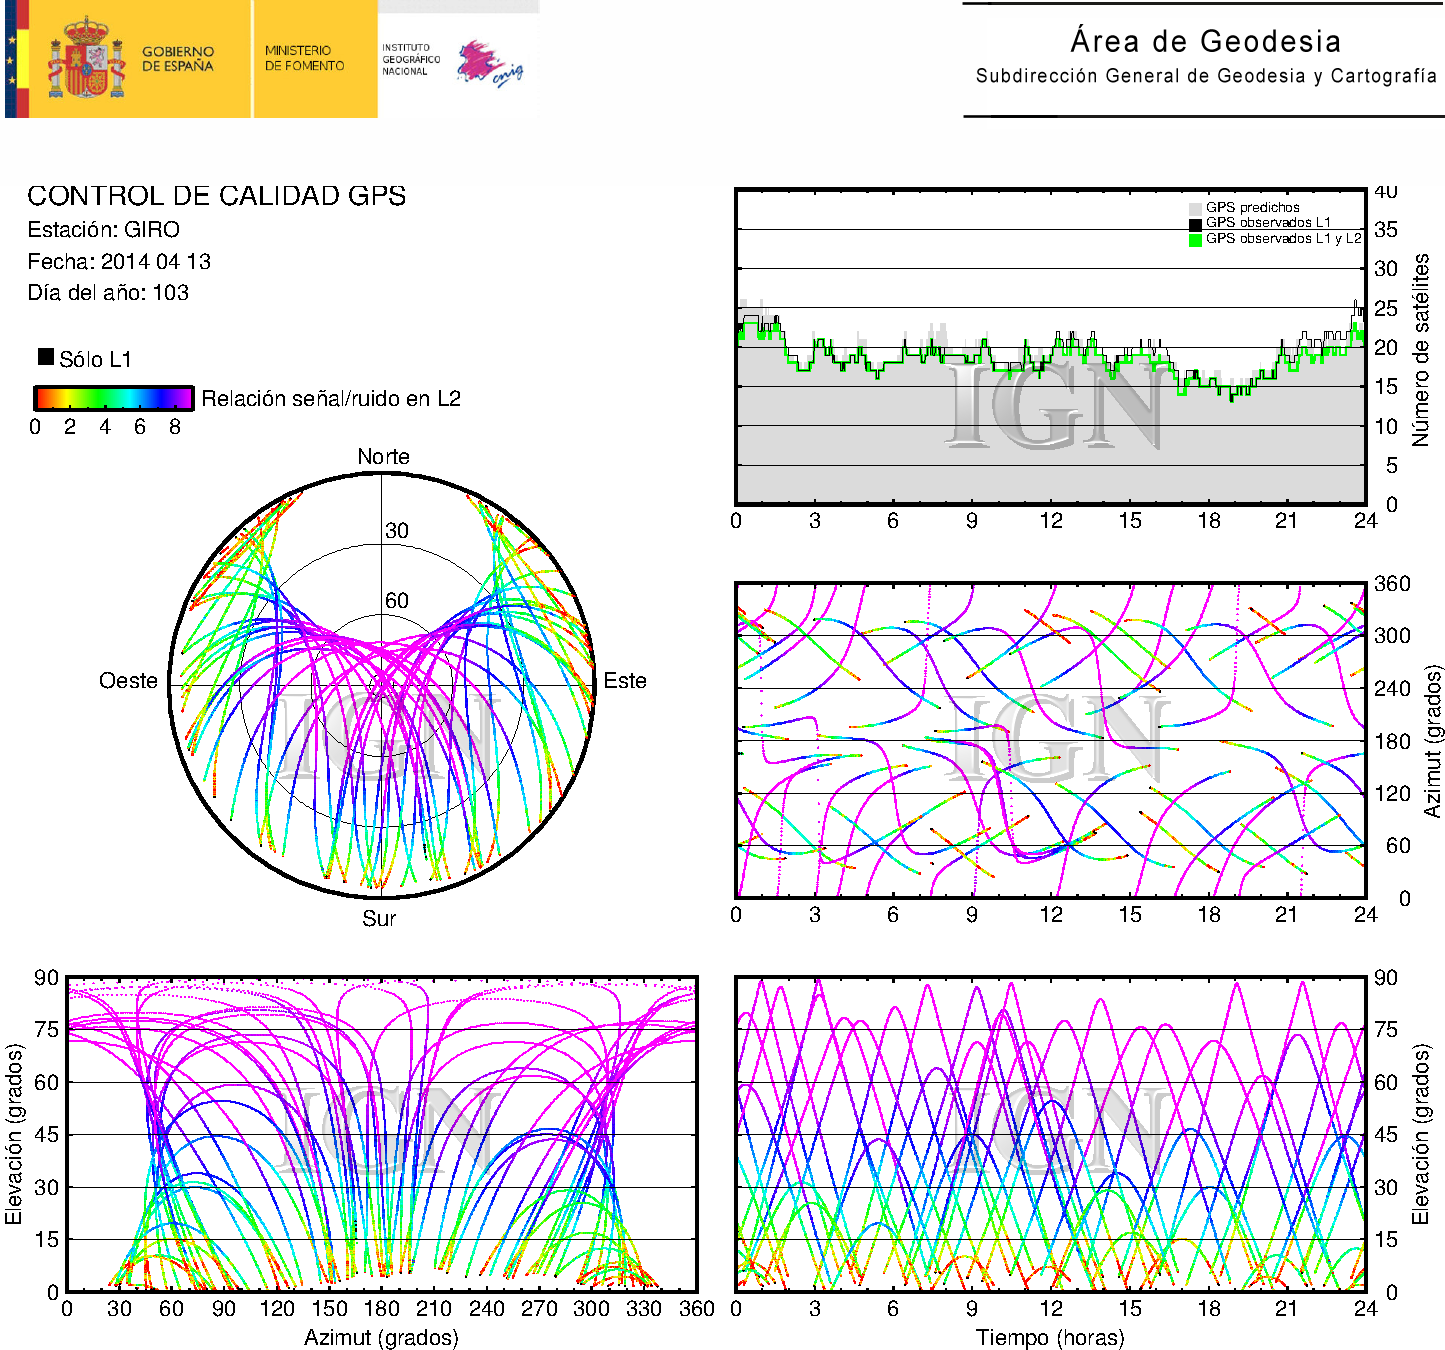Click the IGN watermark in the satellite count chart
The image size is (1445, 1350).
pos(1053,407)
